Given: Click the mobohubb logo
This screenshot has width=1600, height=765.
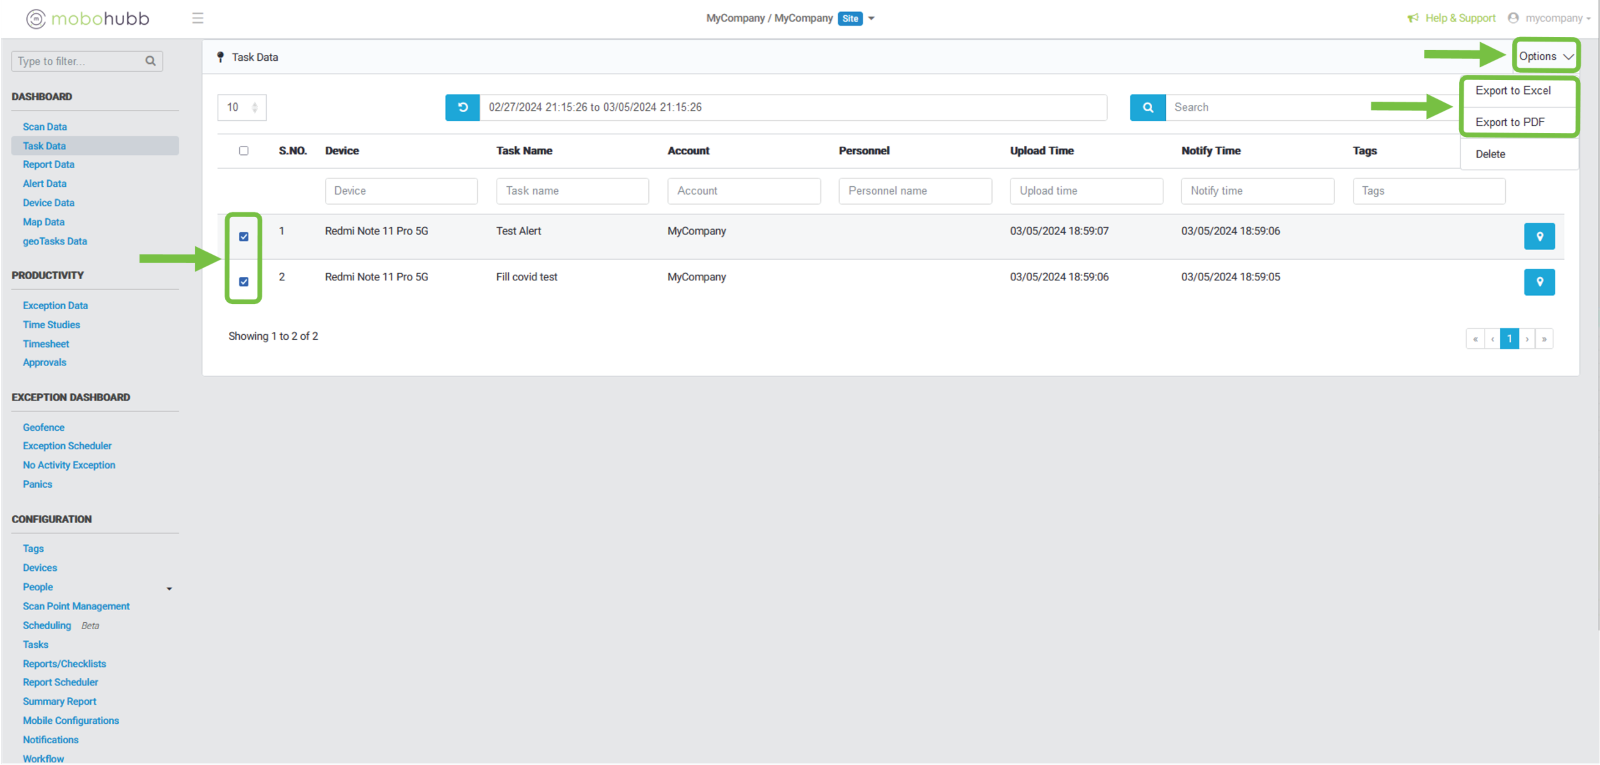Looking at the screenshot, I should coord(88,18).
